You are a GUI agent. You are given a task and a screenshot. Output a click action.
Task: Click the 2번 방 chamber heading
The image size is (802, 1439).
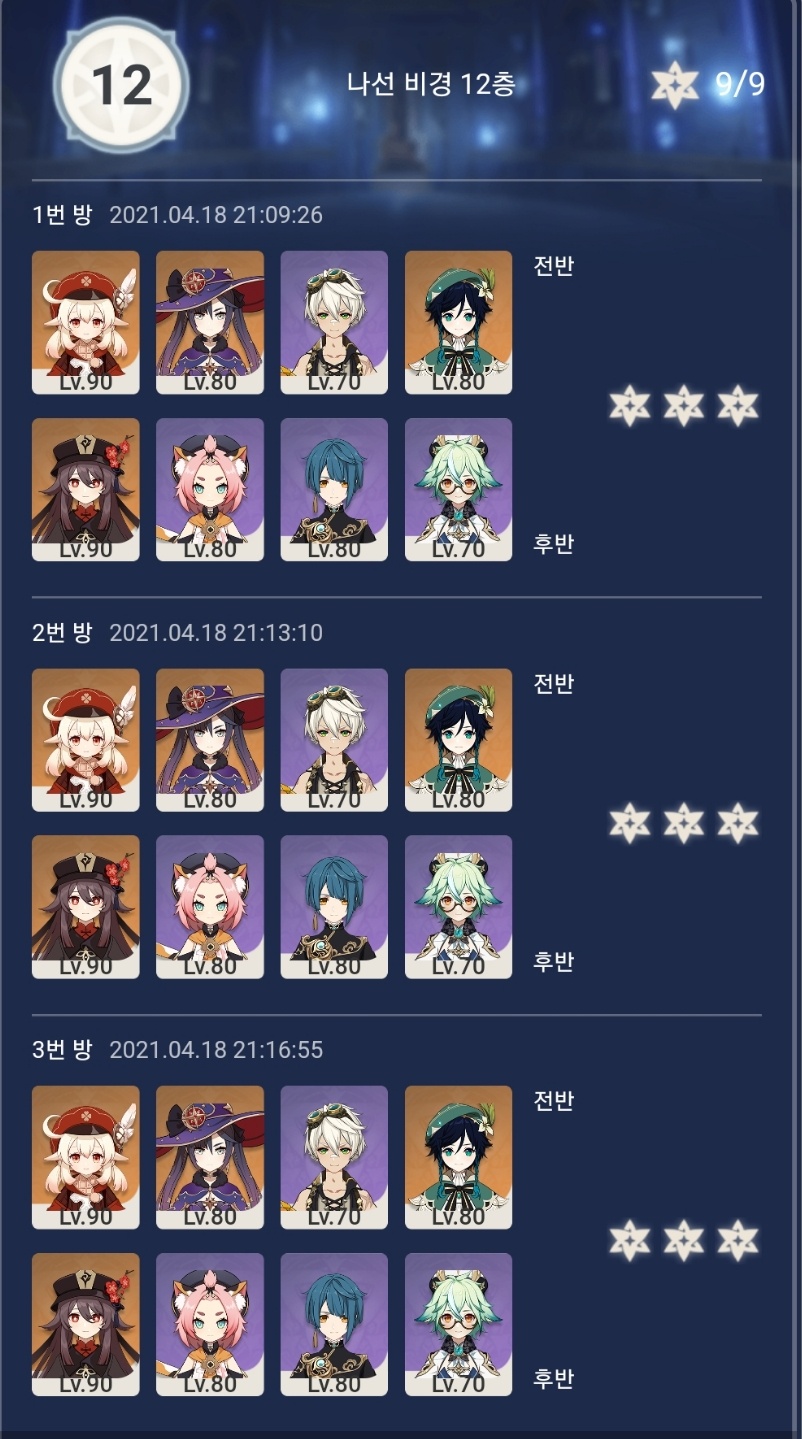(62, 633)
